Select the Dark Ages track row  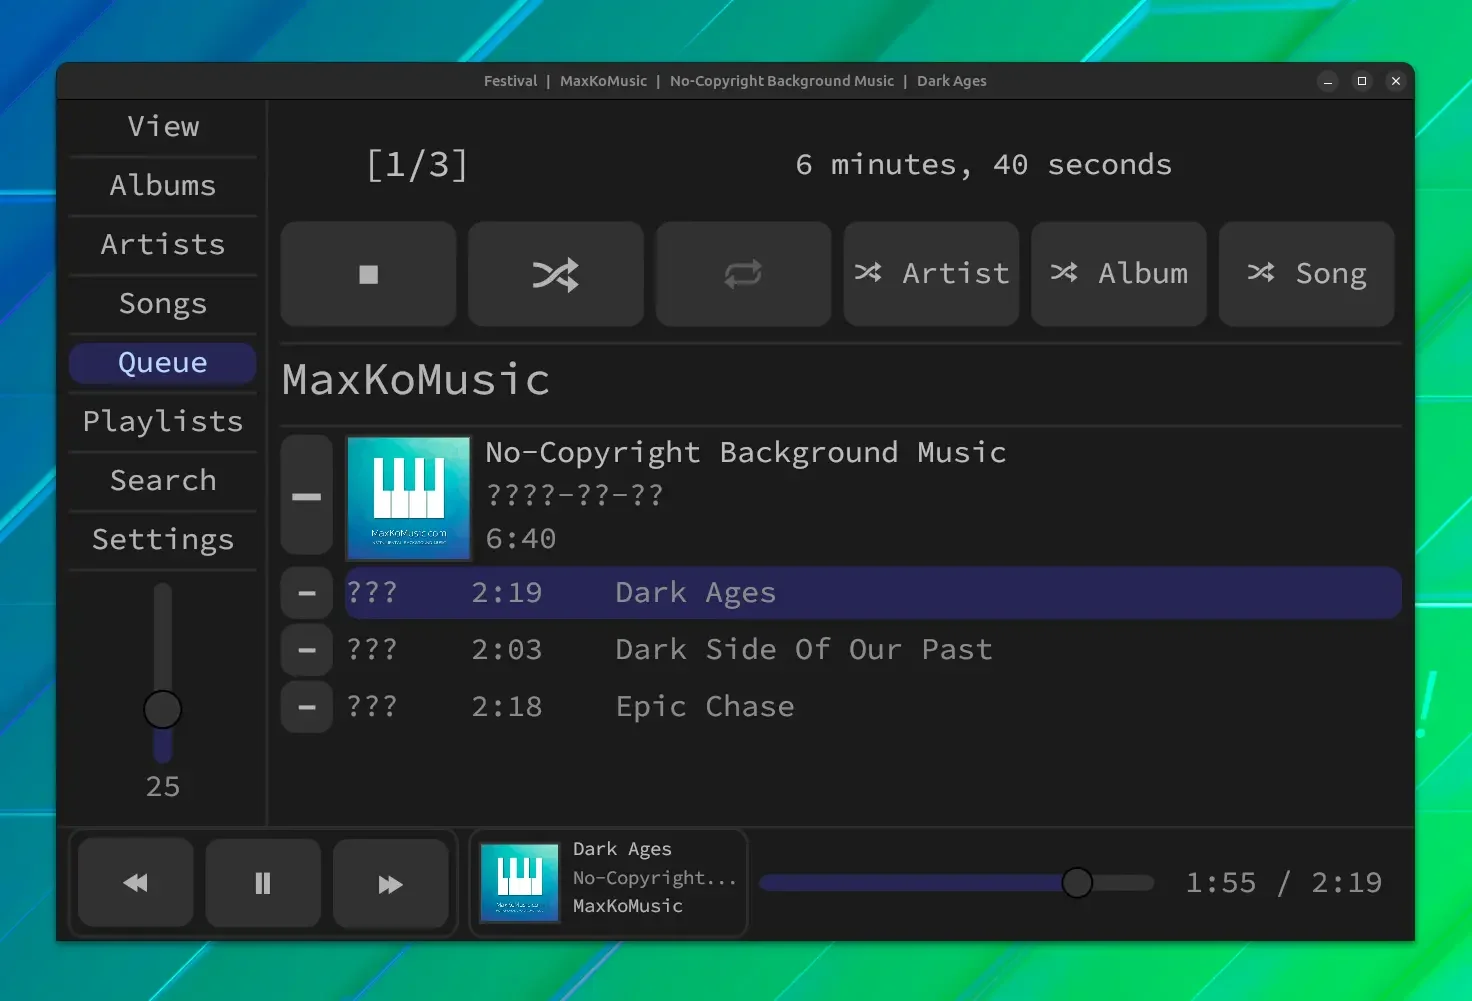873,593
